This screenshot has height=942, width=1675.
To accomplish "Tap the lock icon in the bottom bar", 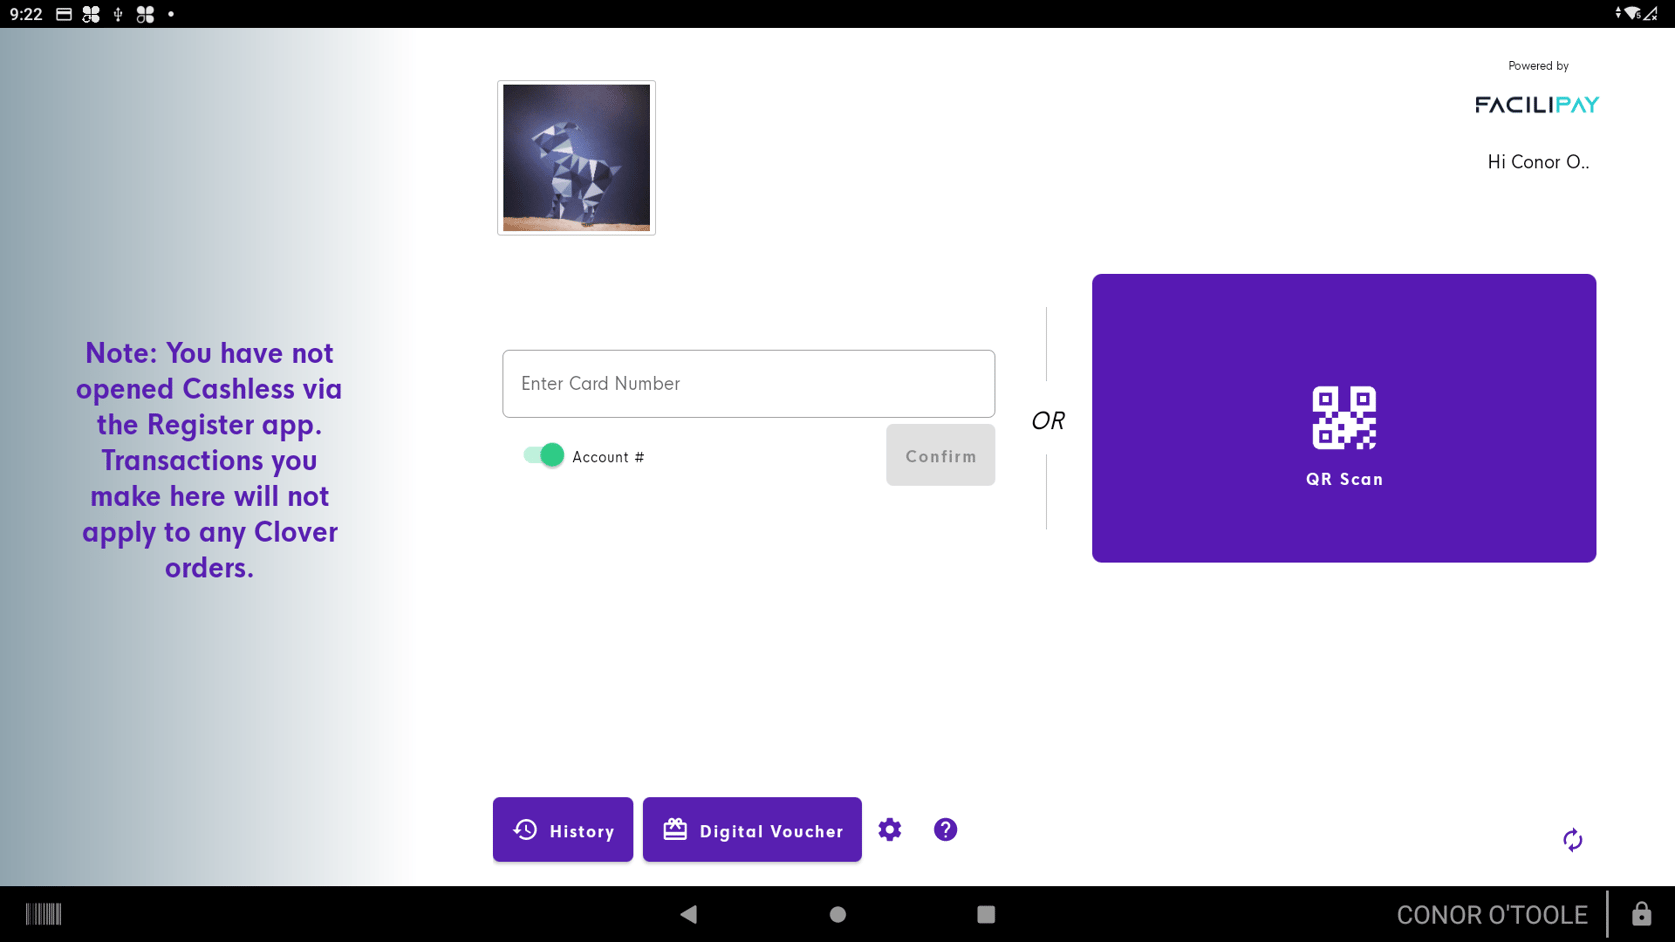I will pos(1643,913).
